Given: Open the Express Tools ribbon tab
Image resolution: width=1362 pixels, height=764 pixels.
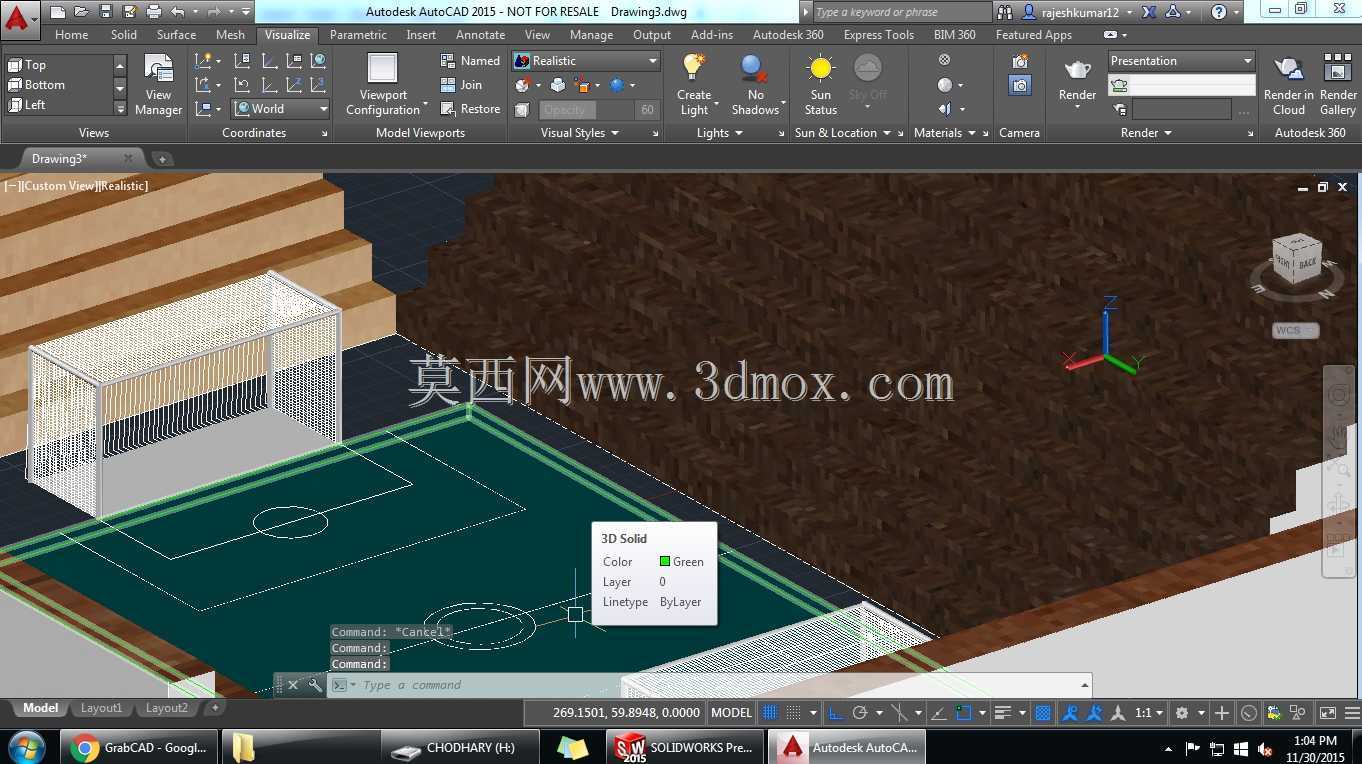Looking at the screenshot, I should coord(879,35).
